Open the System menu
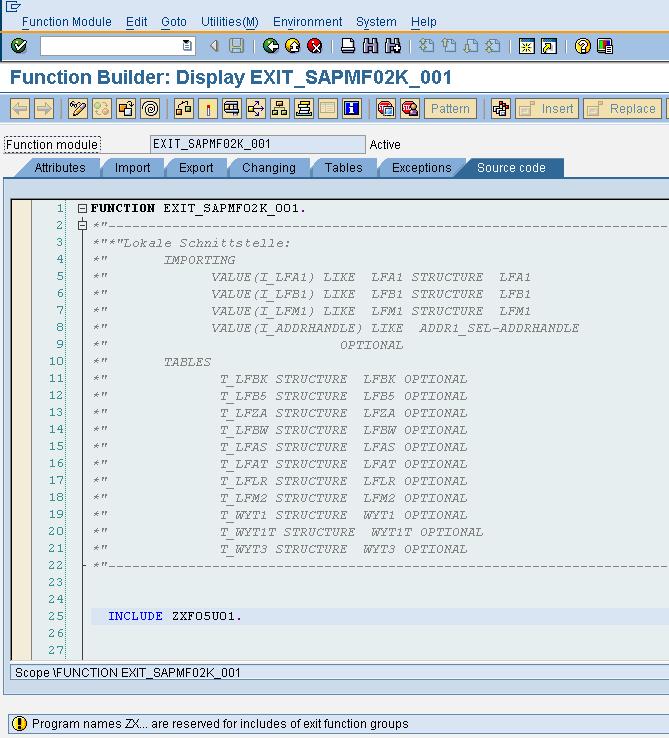The image size is (669, 738). (x=376, y=22)
